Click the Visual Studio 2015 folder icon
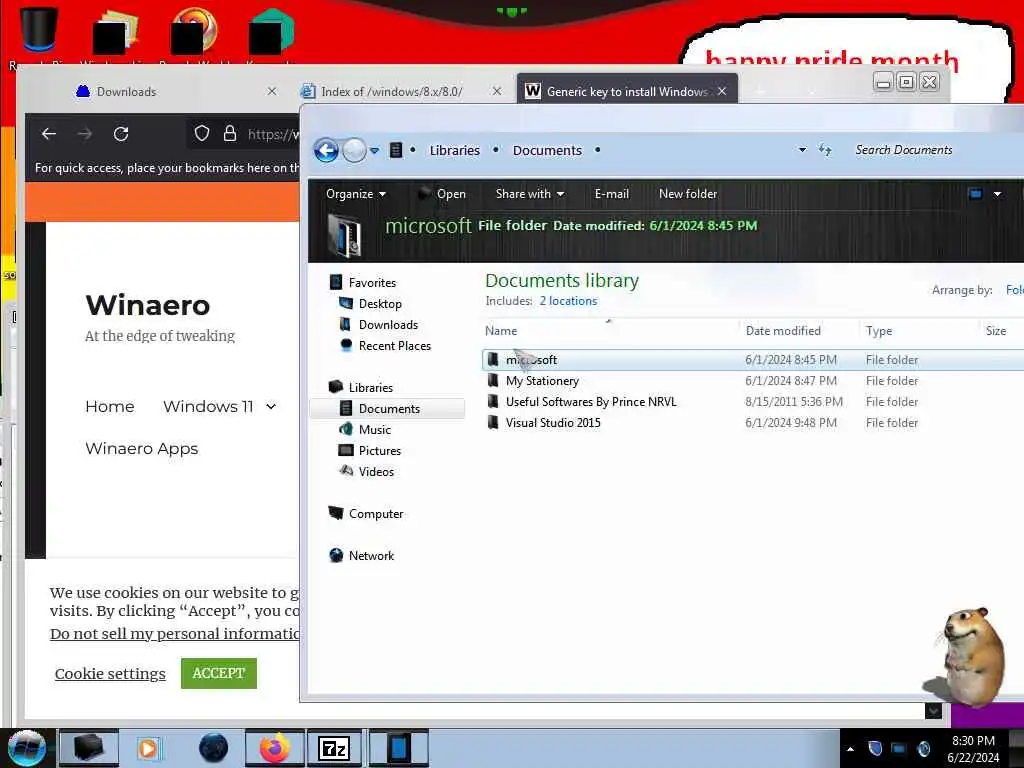 (493, 423)
